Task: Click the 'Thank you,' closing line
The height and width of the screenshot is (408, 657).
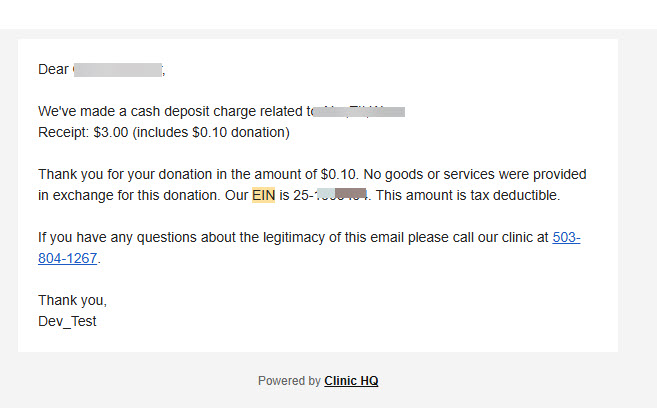Action: tap(72, 300)
